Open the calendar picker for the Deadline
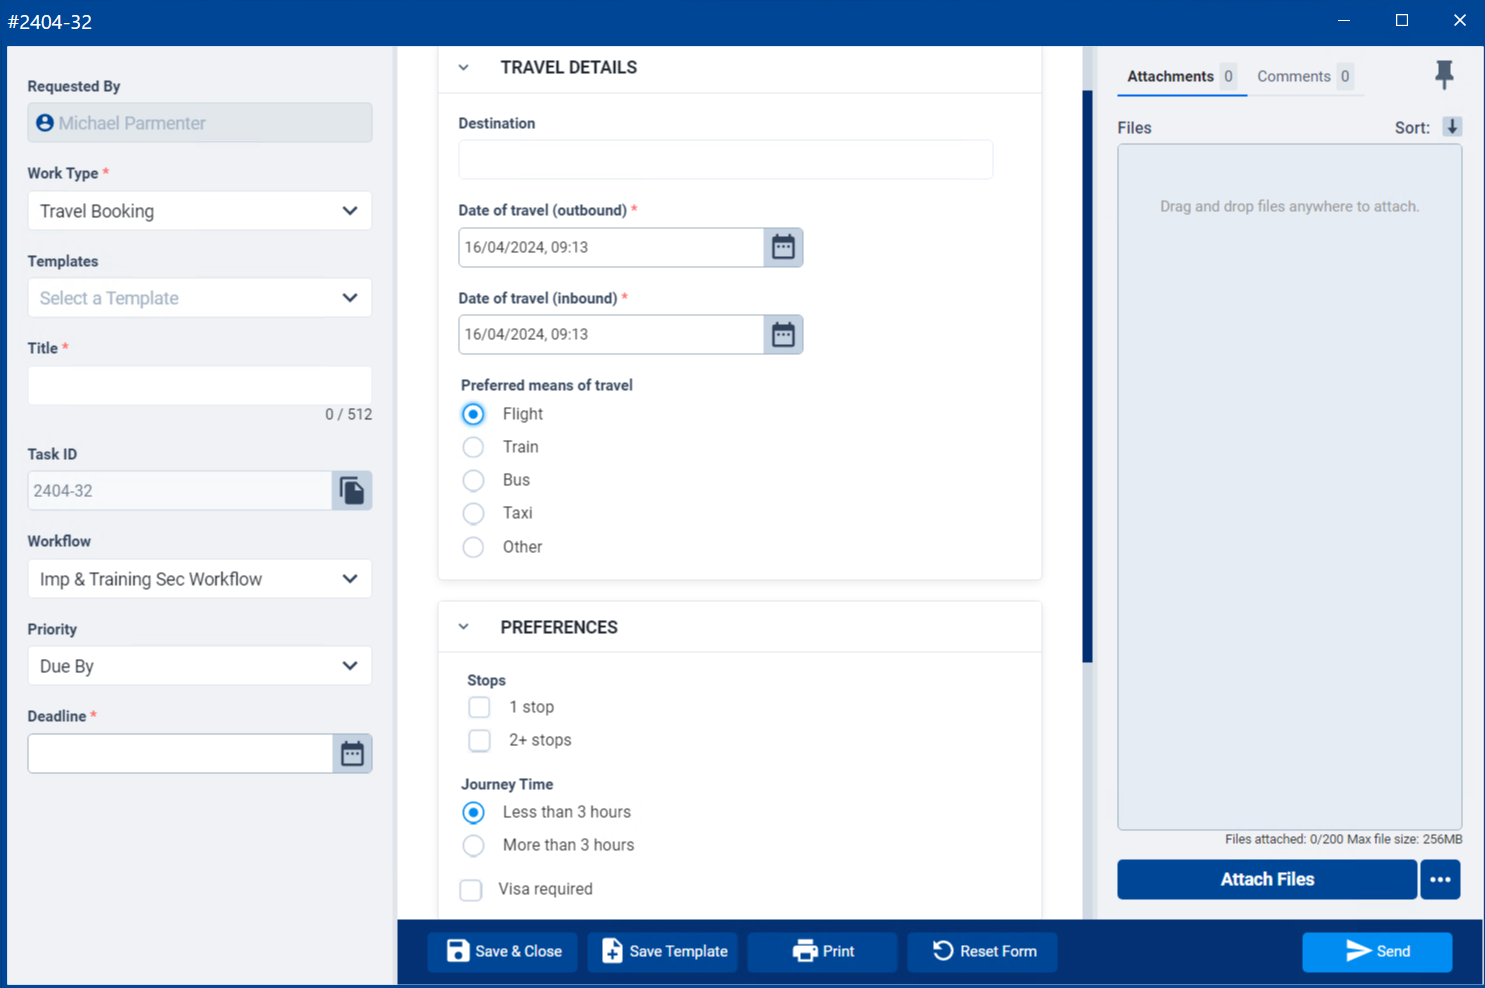The height and width of the screenshot is (988, 1485). (352, 753)
